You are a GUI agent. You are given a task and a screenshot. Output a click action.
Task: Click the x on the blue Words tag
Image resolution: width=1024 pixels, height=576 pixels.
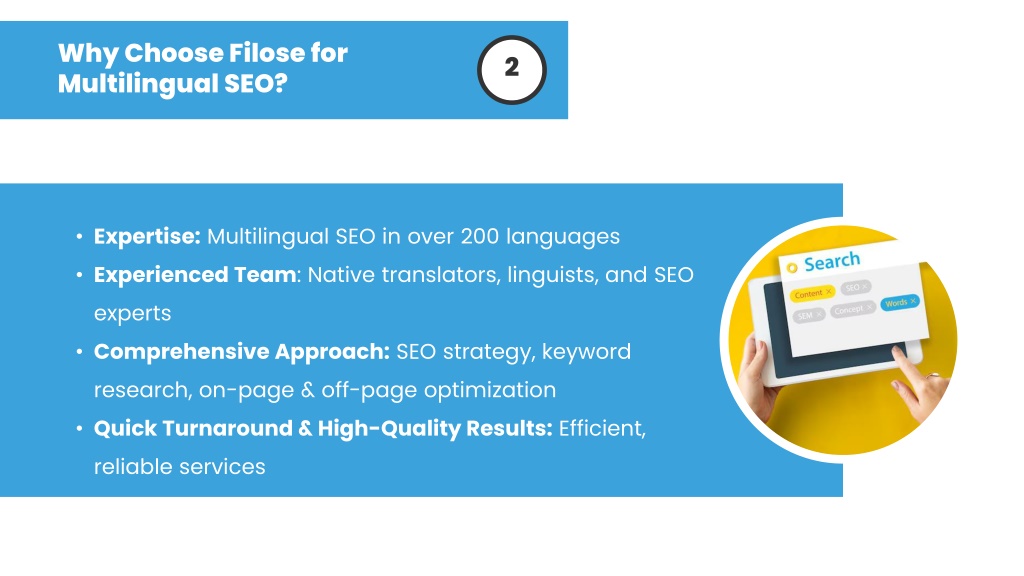point(913,301)
